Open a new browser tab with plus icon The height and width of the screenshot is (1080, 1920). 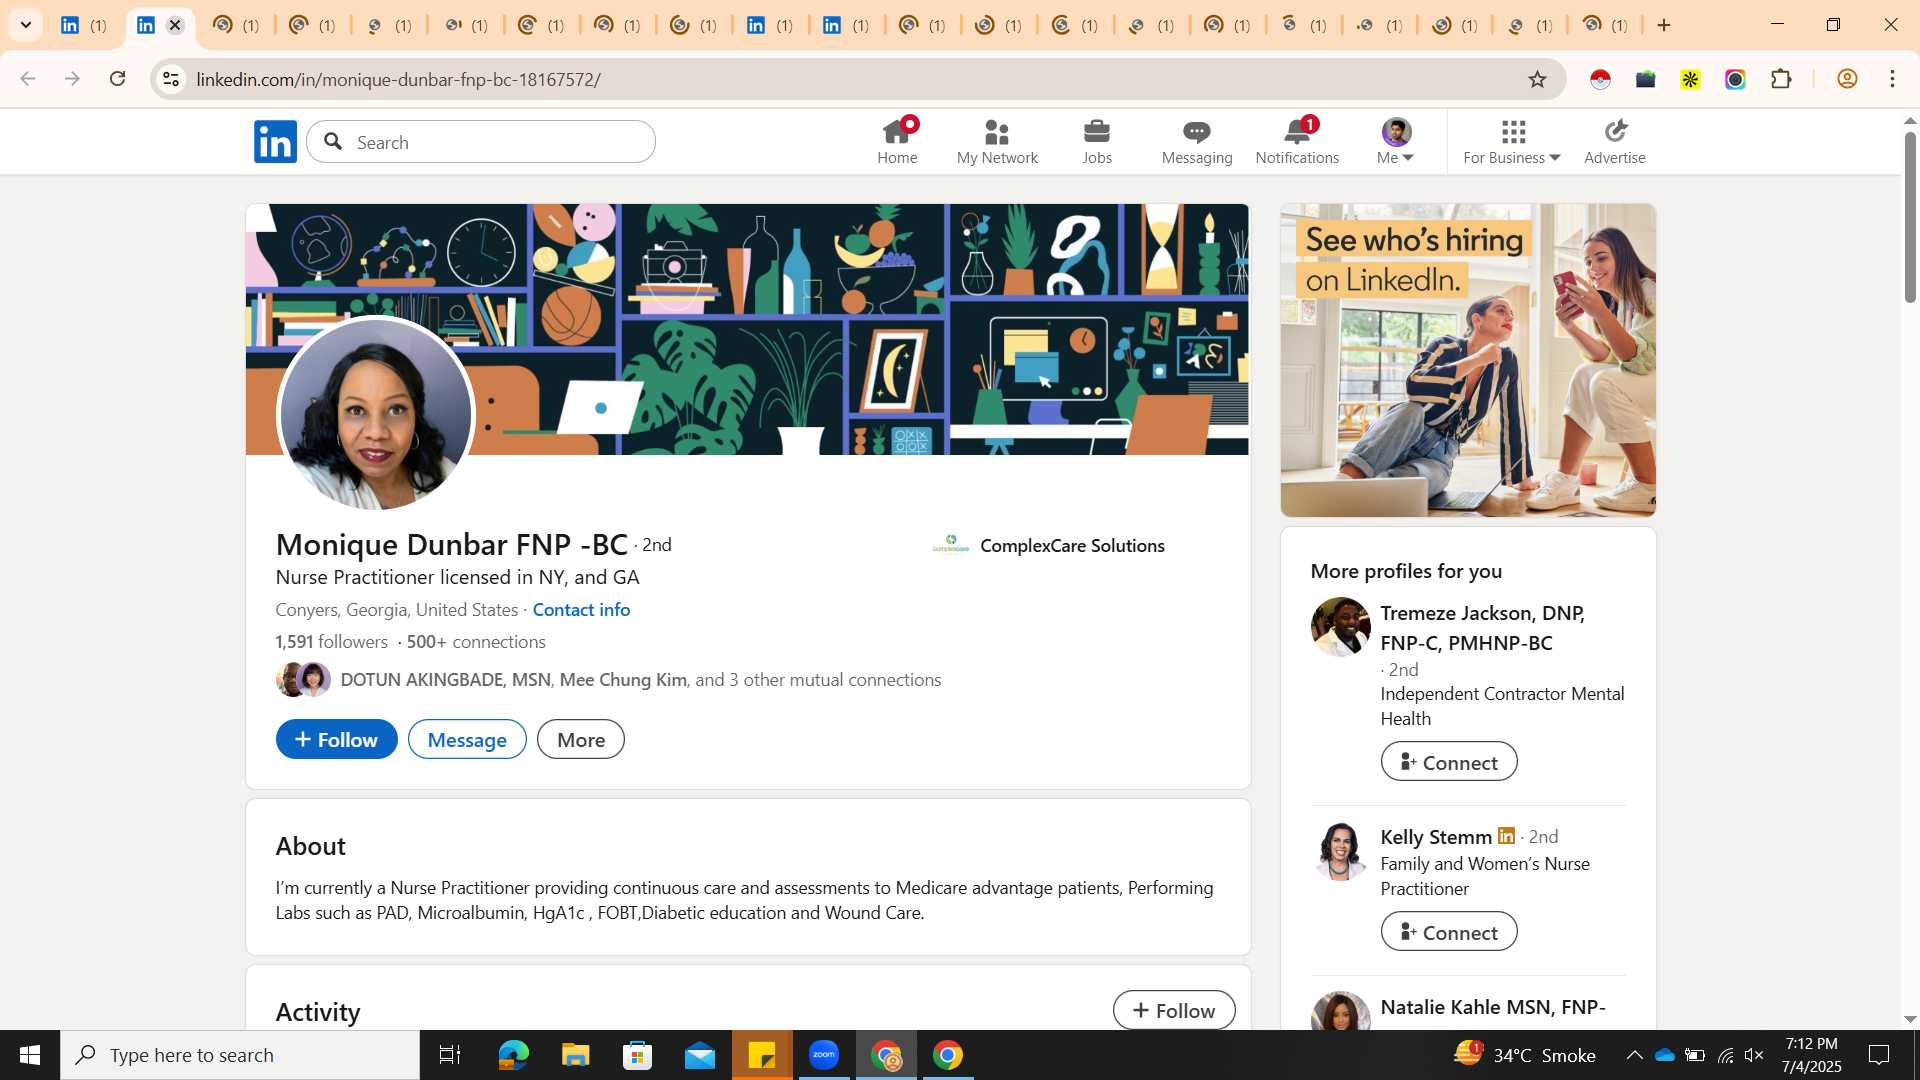1664,25
